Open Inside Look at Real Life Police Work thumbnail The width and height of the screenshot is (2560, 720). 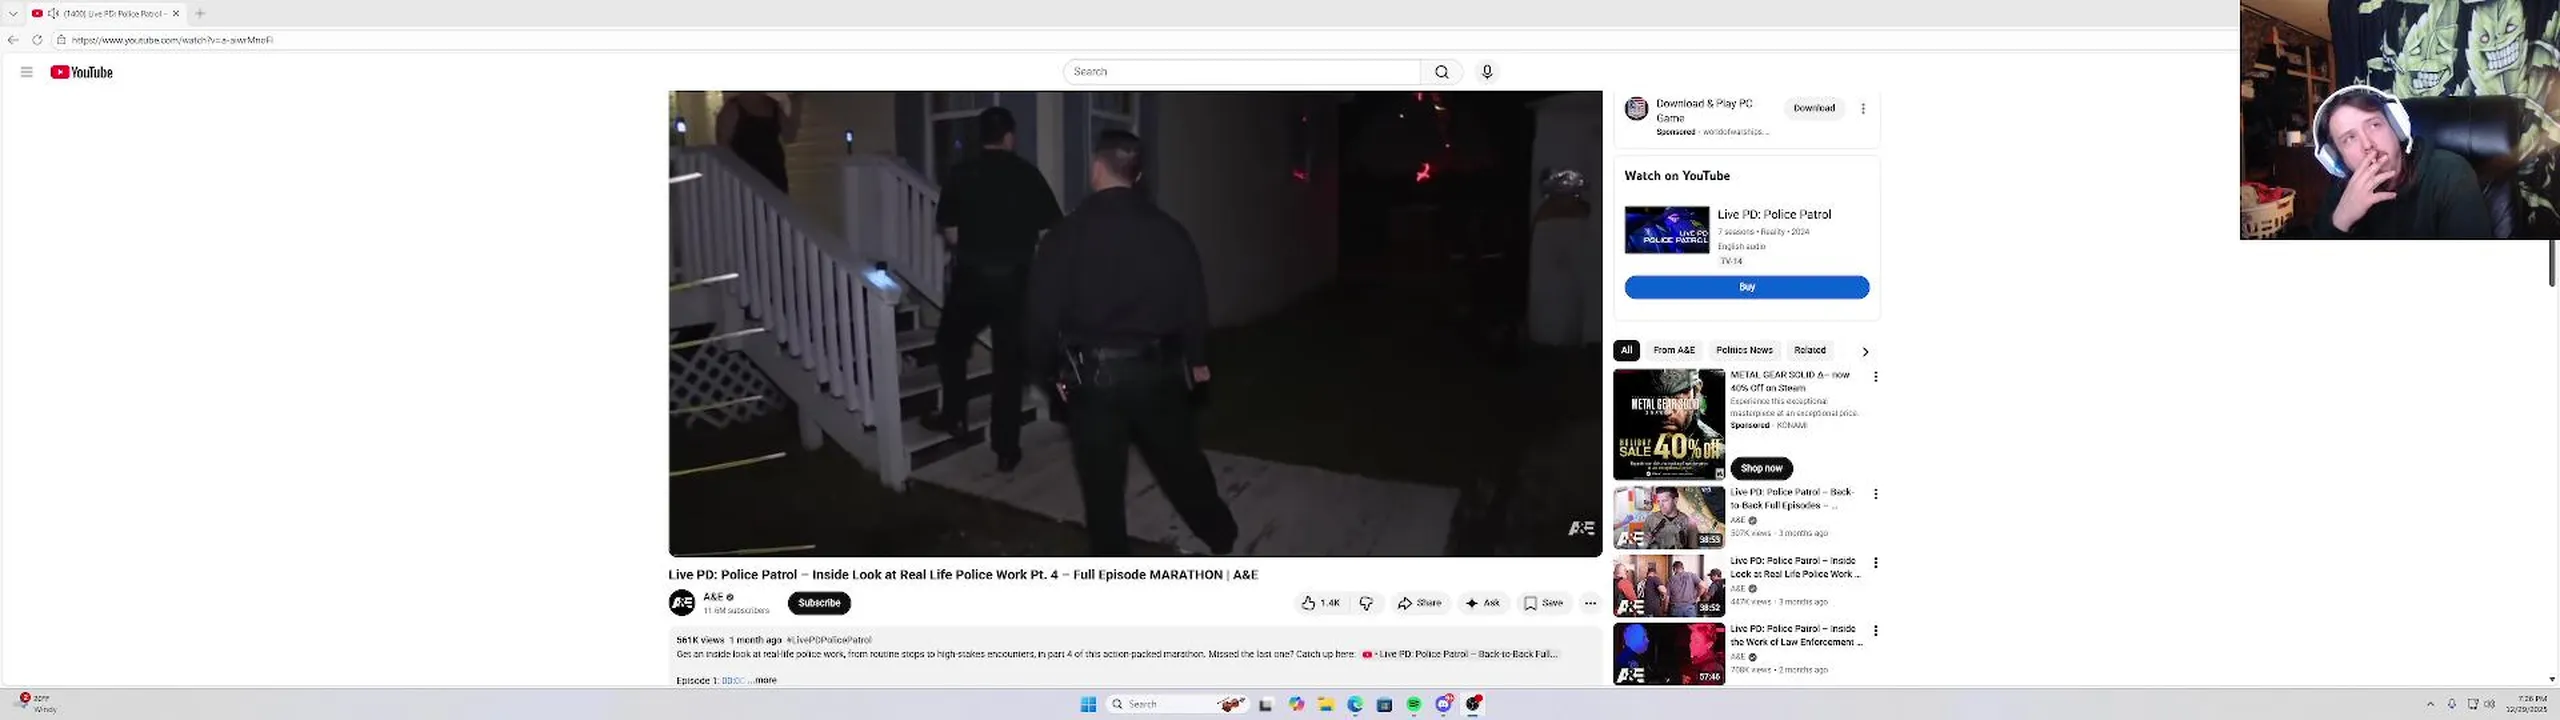1669,585
